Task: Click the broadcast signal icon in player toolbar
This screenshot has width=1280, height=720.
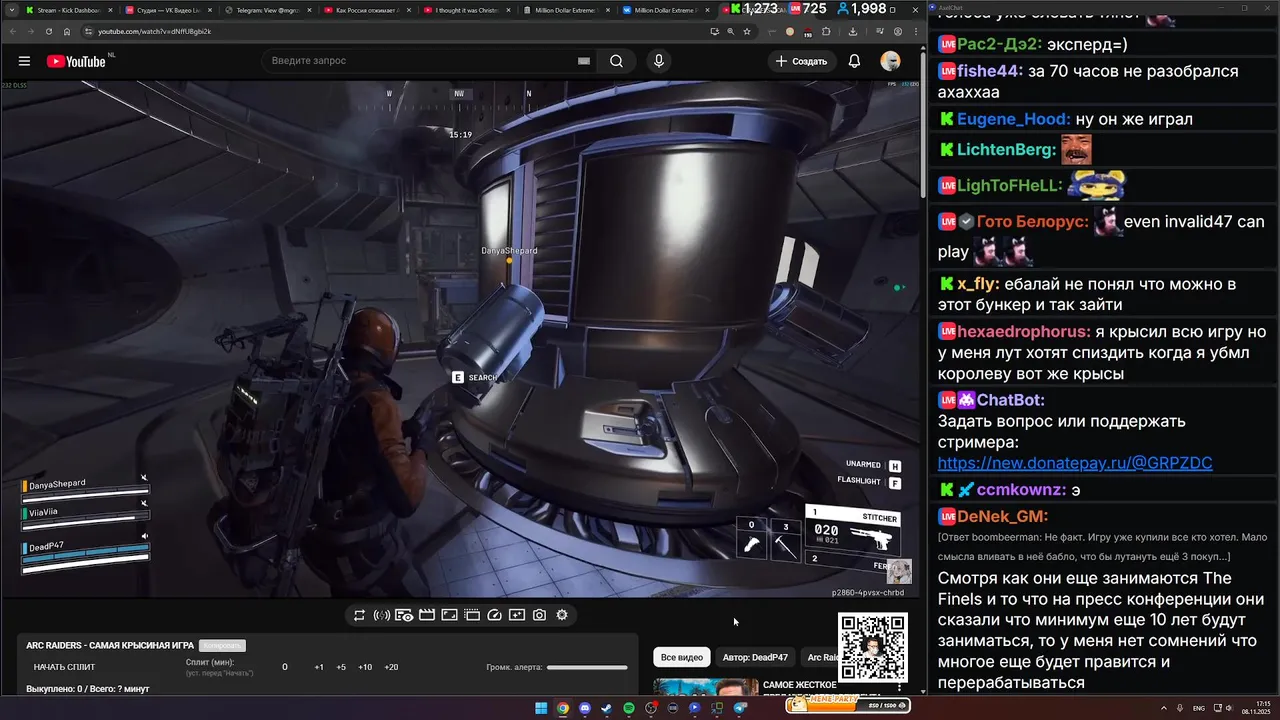Action: [x=381, y=615]
